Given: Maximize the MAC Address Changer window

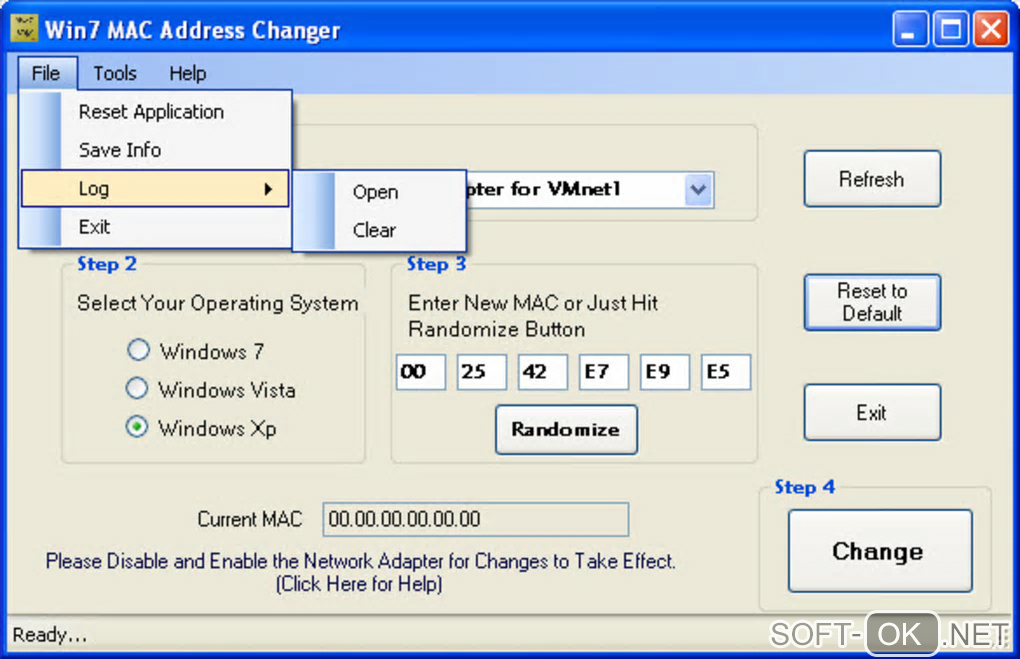Looking at the screenshot, I should coord(950,29).
